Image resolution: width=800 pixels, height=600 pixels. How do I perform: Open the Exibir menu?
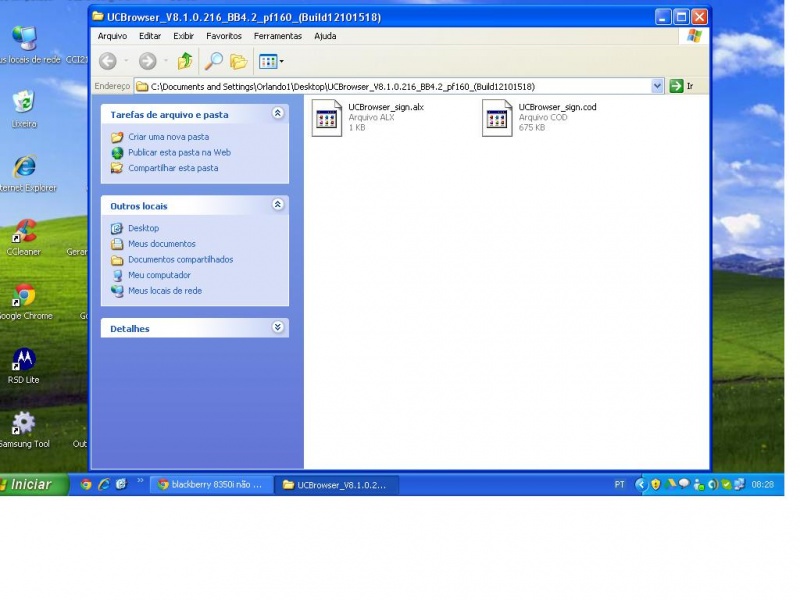(x=183, y=36)
